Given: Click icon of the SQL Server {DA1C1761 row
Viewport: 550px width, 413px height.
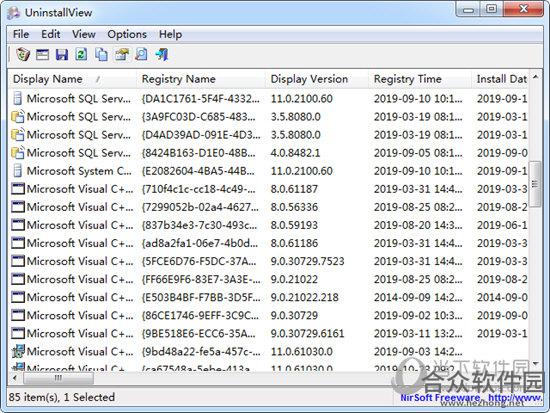Looking at the screenshot, I should click(x=18, y=99).
